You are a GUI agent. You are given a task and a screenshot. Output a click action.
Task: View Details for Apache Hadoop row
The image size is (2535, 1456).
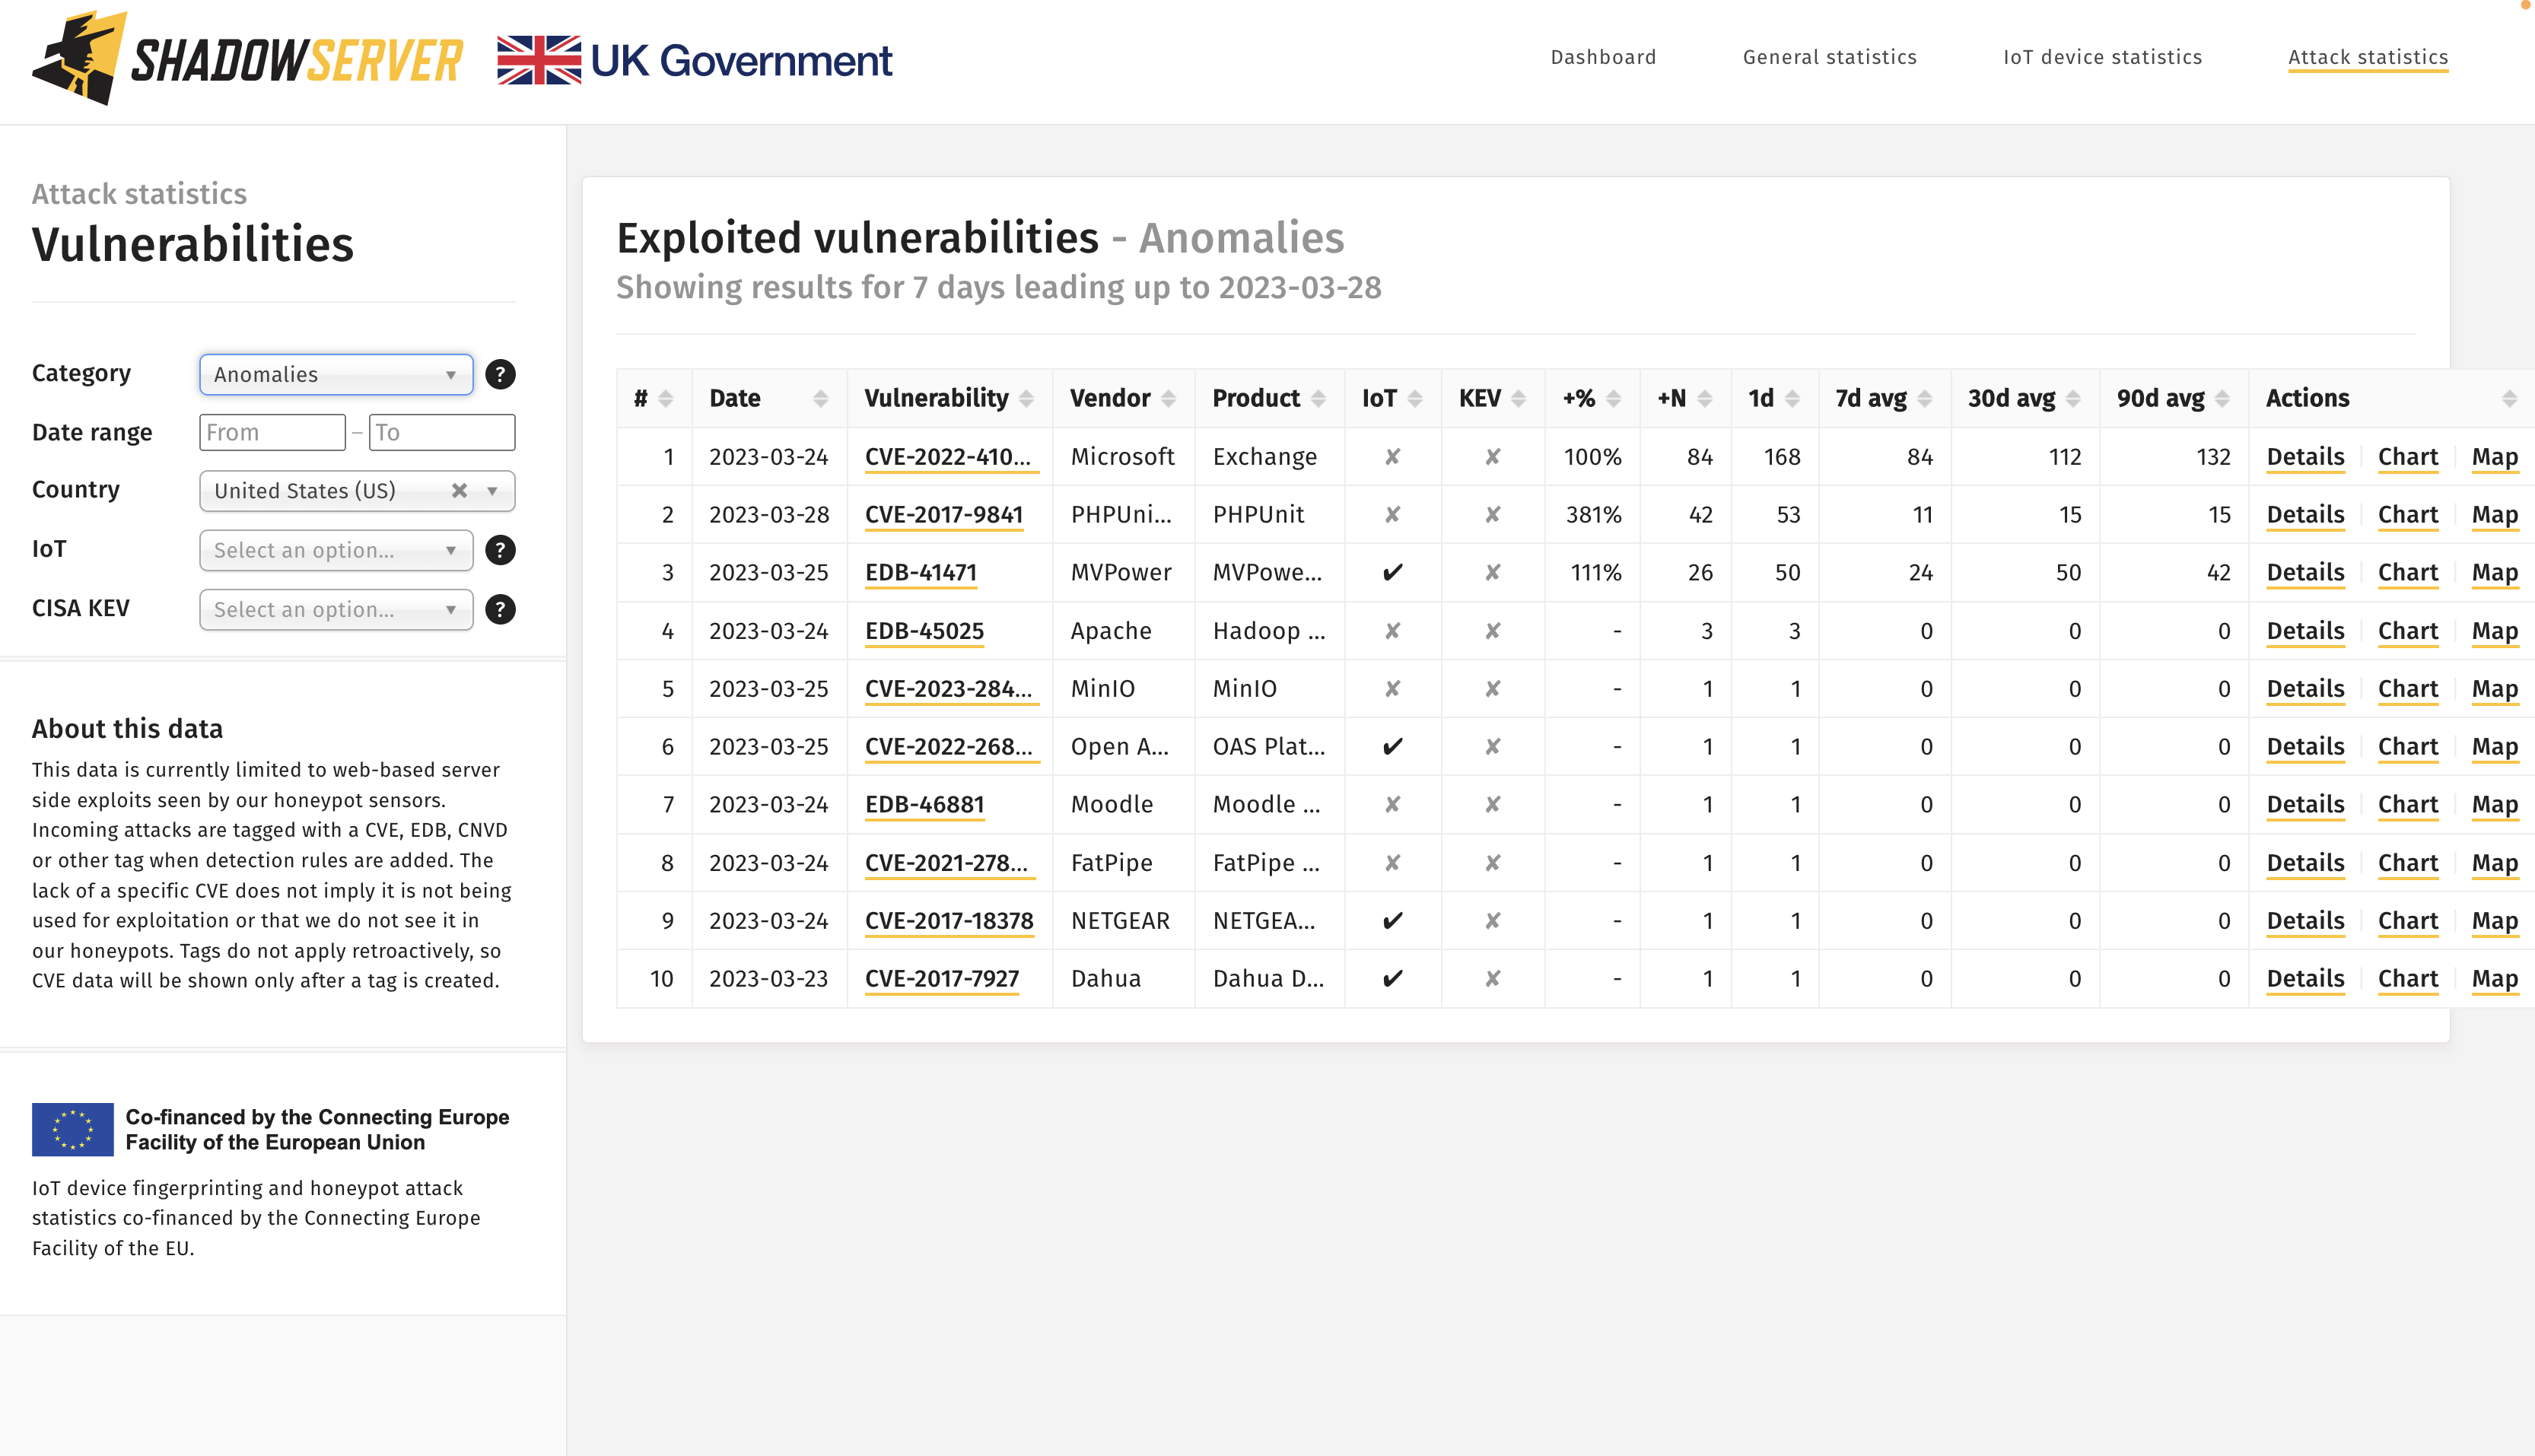pyautogui.click(x=2305, y=631)
